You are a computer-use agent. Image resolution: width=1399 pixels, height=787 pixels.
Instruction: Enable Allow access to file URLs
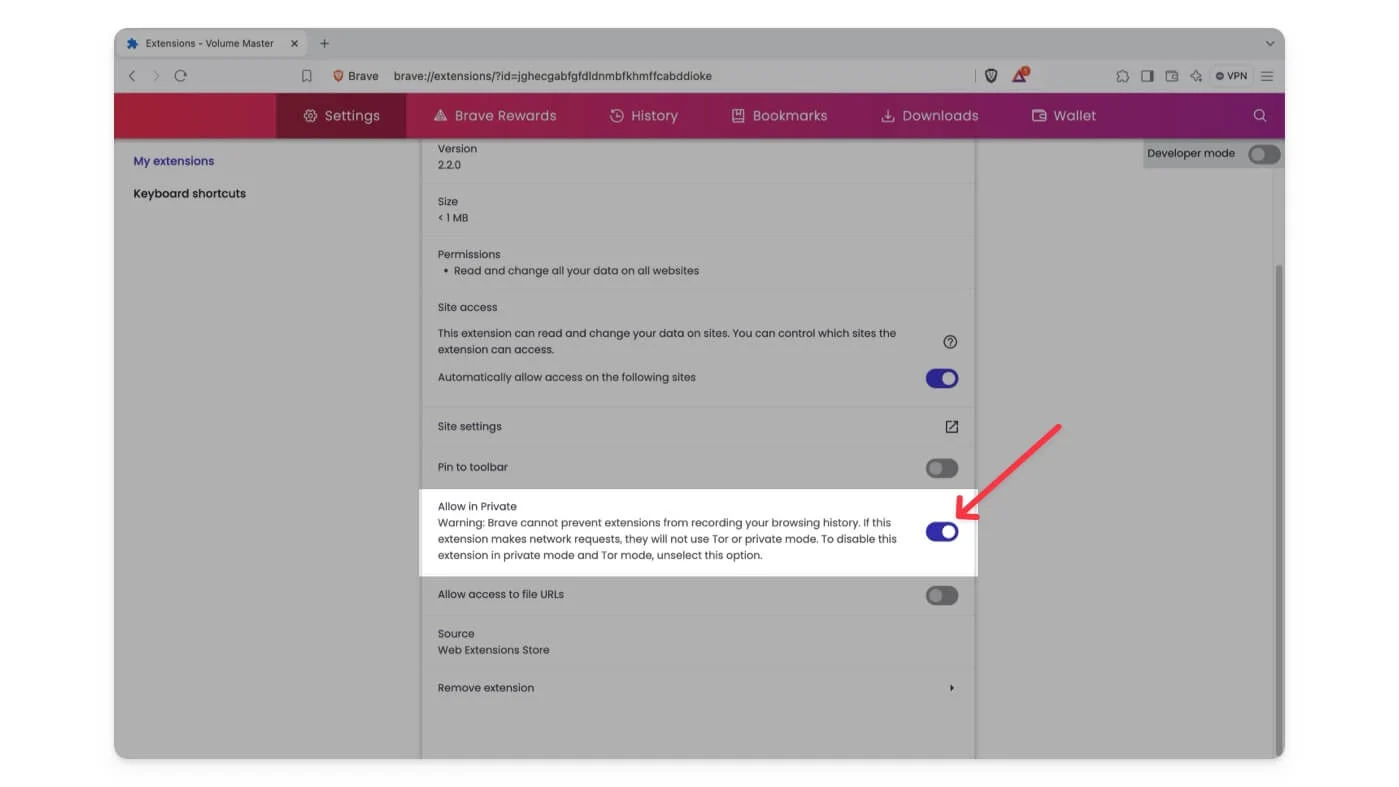(942, 596)
